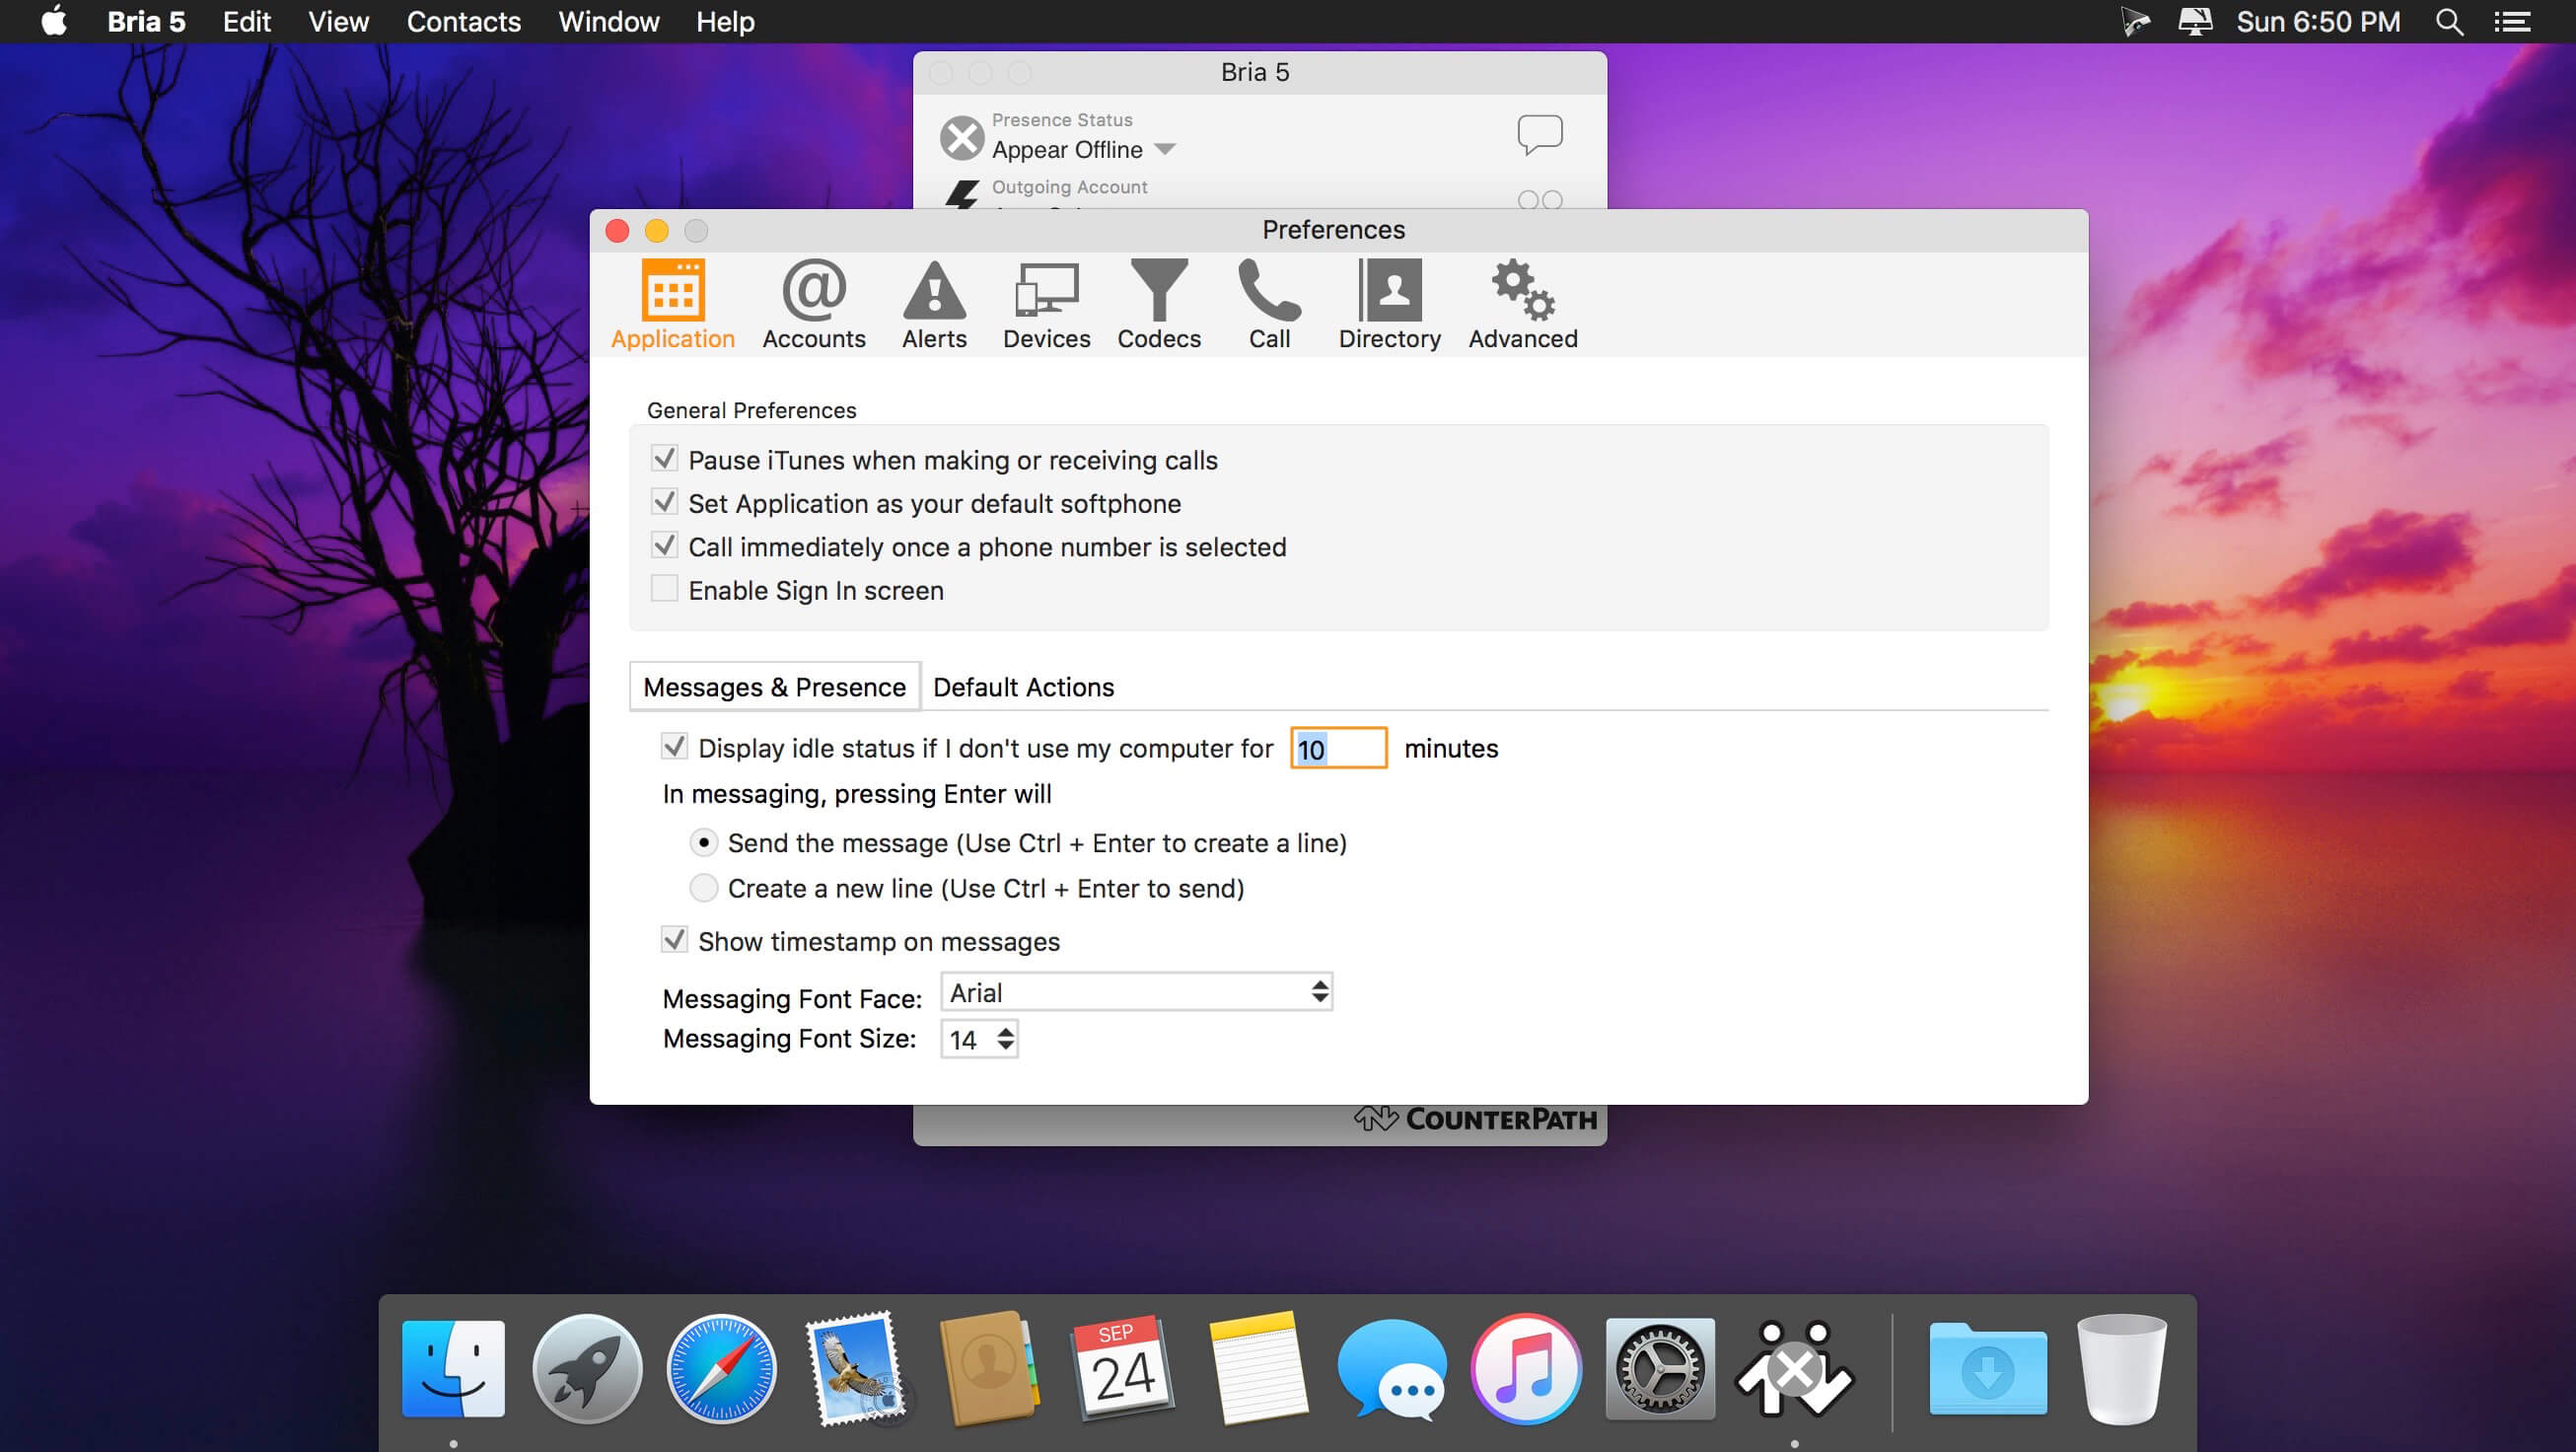The width and height of the screenshot is (2576, 1452).
Task: Click the clock showing Sun 6:50 PM
Action: pos(2318,21)
